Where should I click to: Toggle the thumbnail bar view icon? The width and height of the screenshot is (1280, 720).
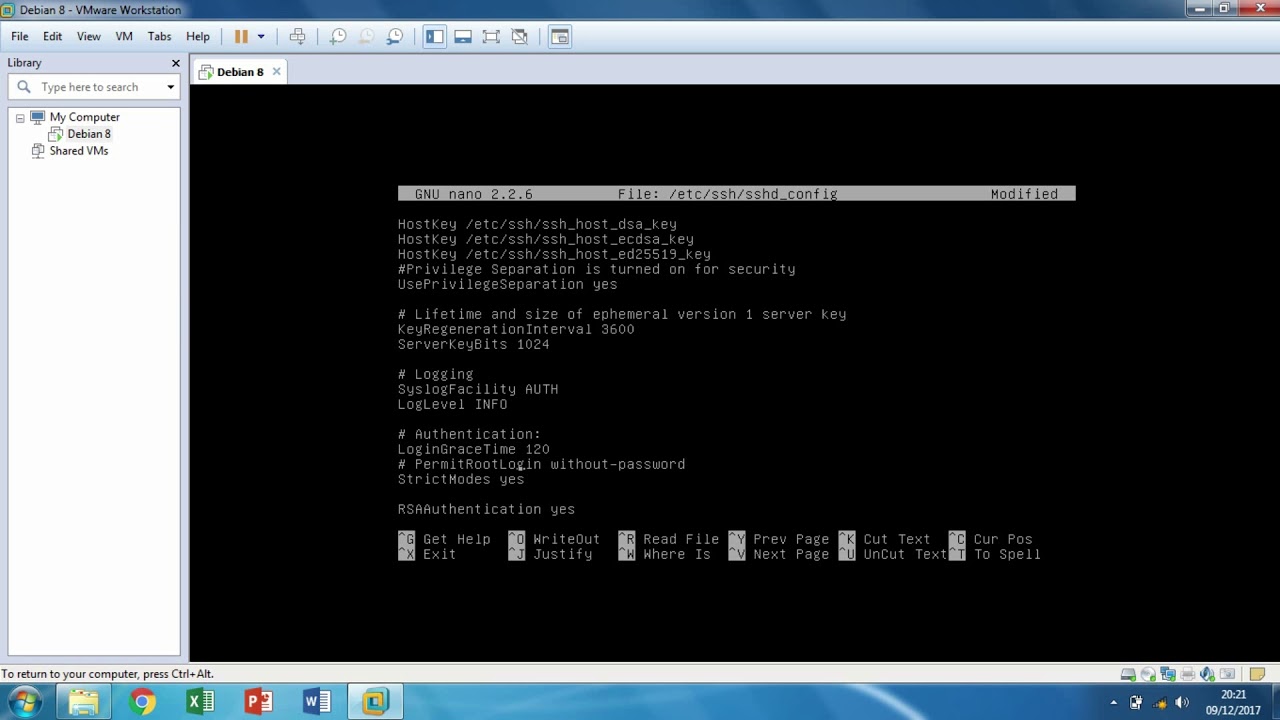(463, 37)
